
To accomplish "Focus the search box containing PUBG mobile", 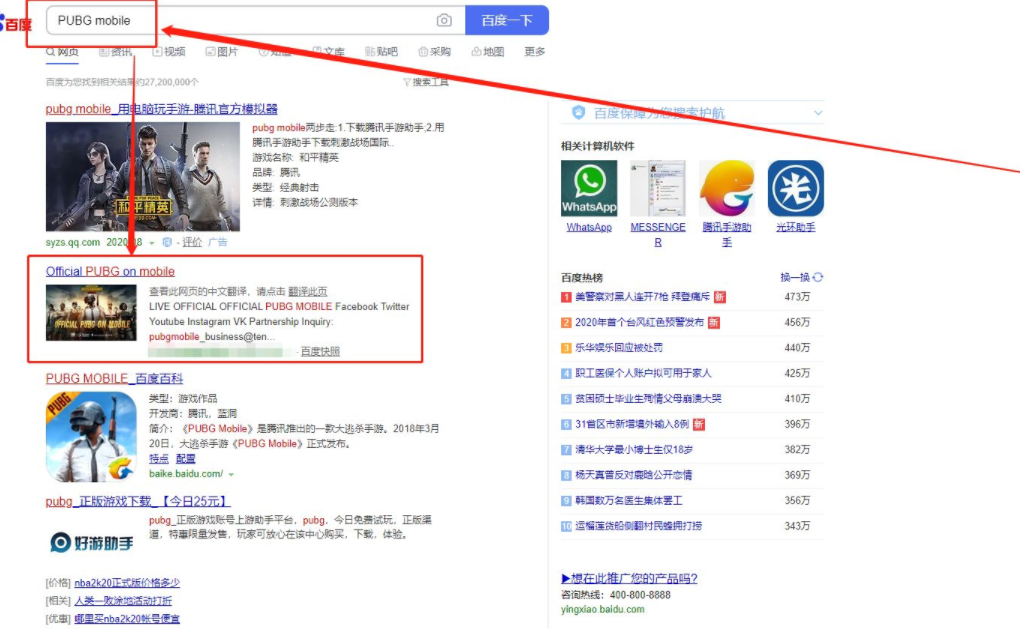I will point(256,20).
